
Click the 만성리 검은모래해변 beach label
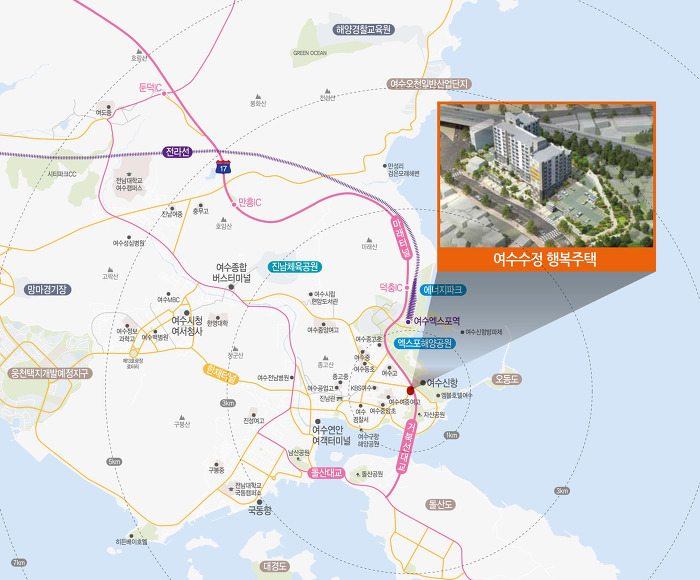coord(404,170)
